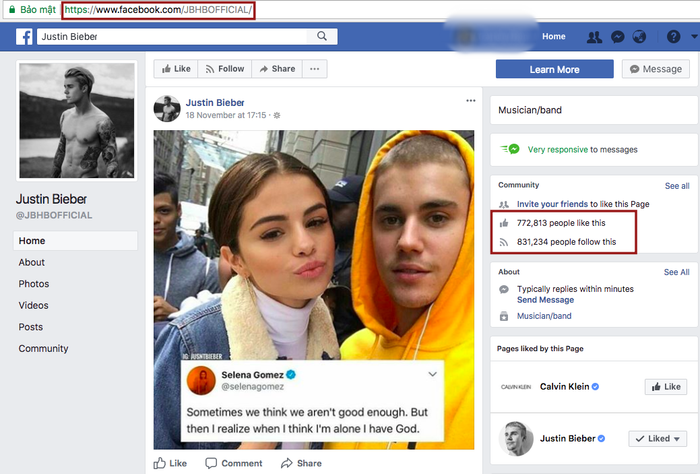
Task: Click the Calvin Klein logo thumbnail
Action: (516, 387)
